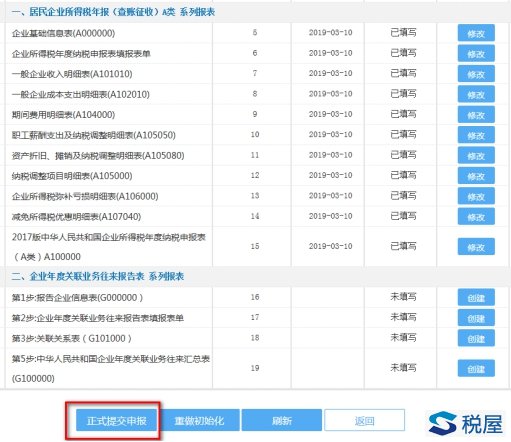Modify the 一般企业收入明细表(A101010) row
511x442 pixels.
[x=476, y=74]
